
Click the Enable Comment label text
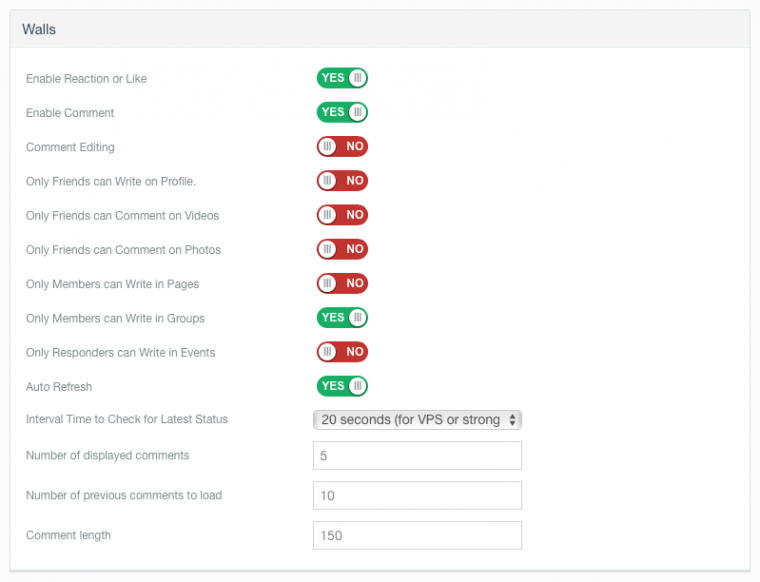(70, 113)
